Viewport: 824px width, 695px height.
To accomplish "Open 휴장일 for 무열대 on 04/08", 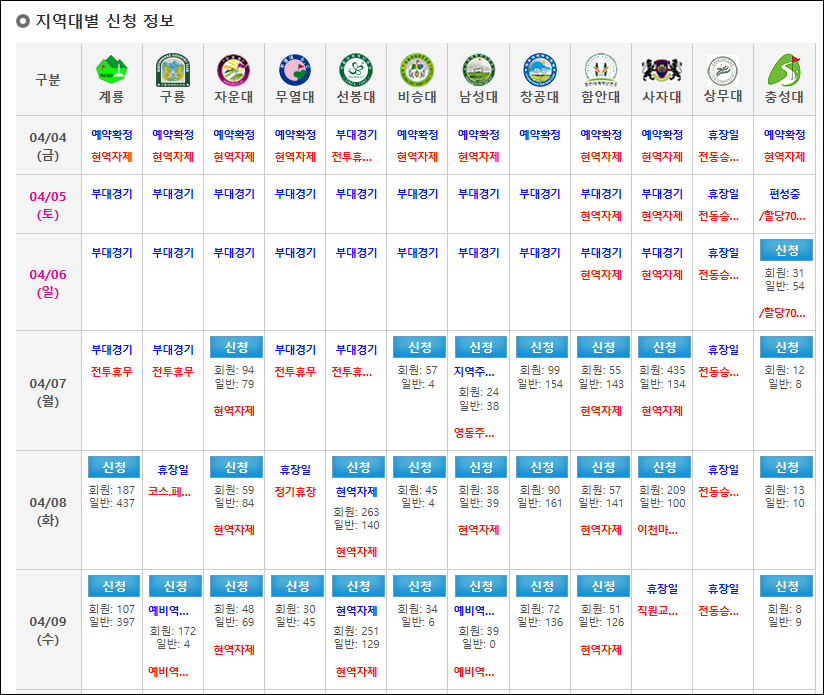I will coord(295,469).
